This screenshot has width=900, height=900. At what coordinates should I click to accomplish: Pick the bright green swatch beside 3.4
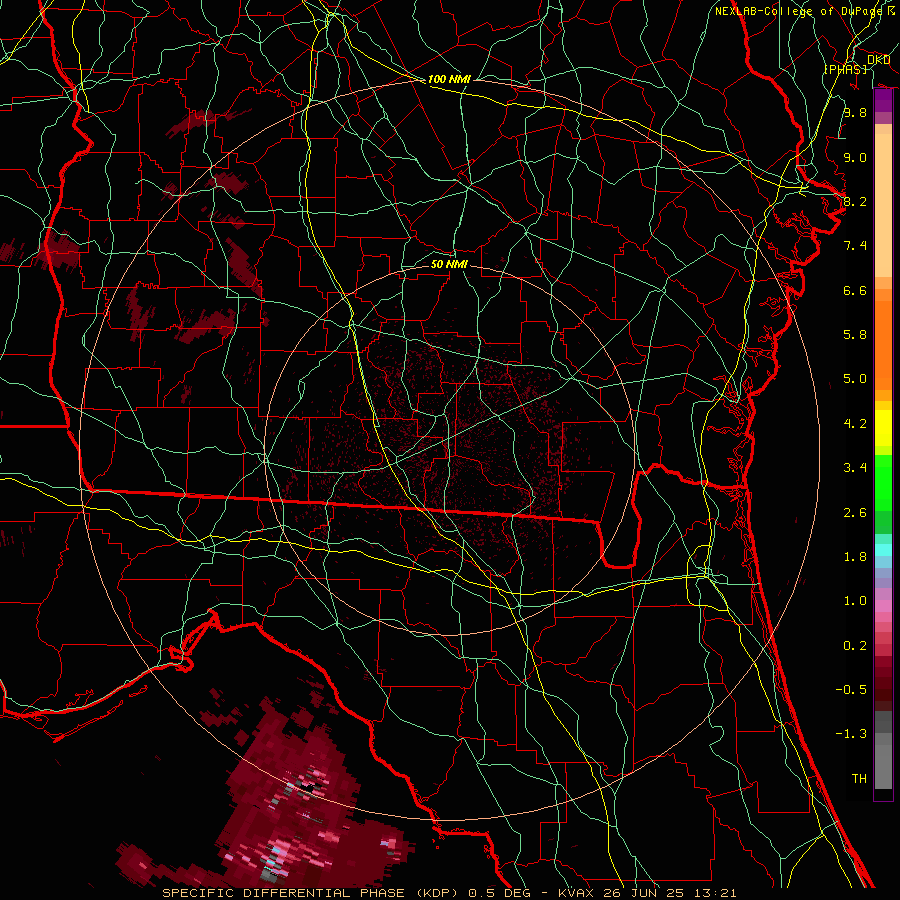[883, 482]
